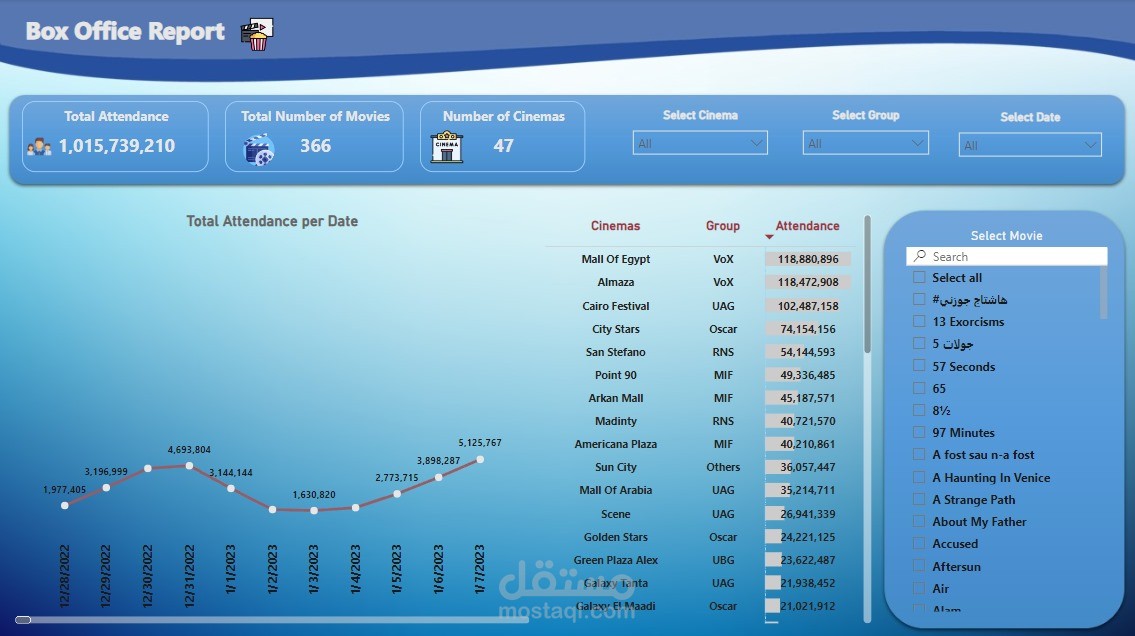Select the Point 90 cinema row
Screen dimensions: 1135x636
[x=699, y=376]
